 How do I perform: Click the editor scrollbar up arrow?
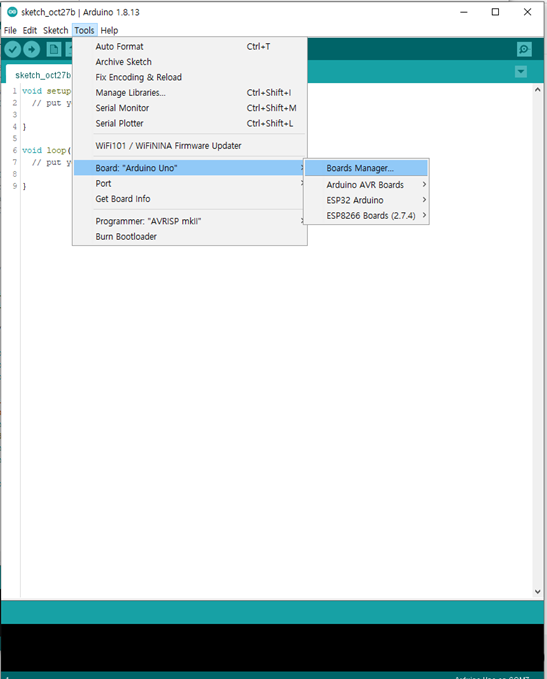(537, 90)
